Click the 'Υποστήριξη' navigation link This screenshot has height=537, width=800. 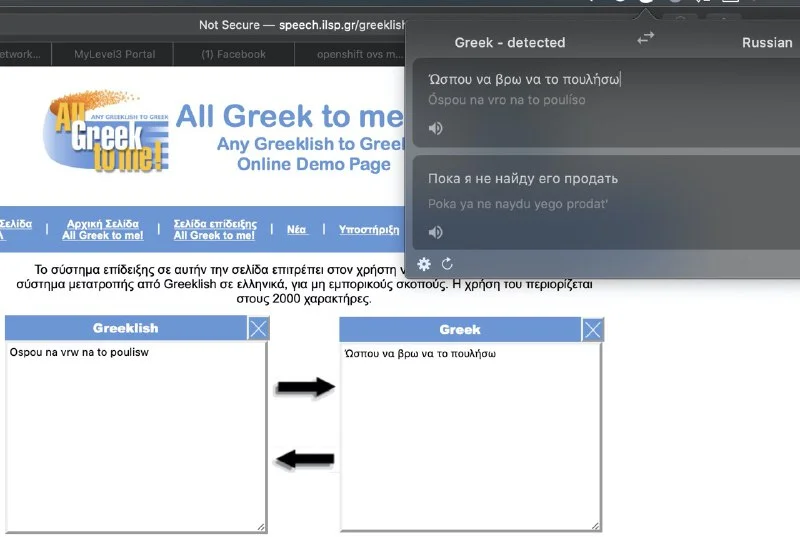[x=369, y=229]
